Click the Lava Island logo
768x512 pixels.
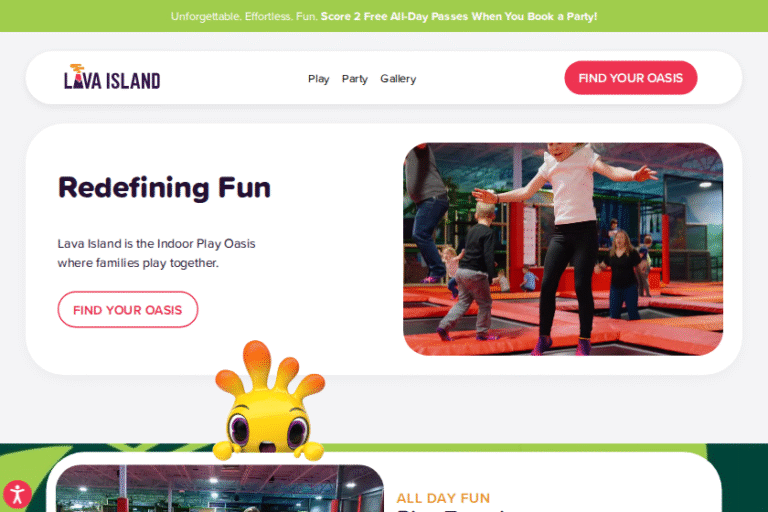[112, 77]
